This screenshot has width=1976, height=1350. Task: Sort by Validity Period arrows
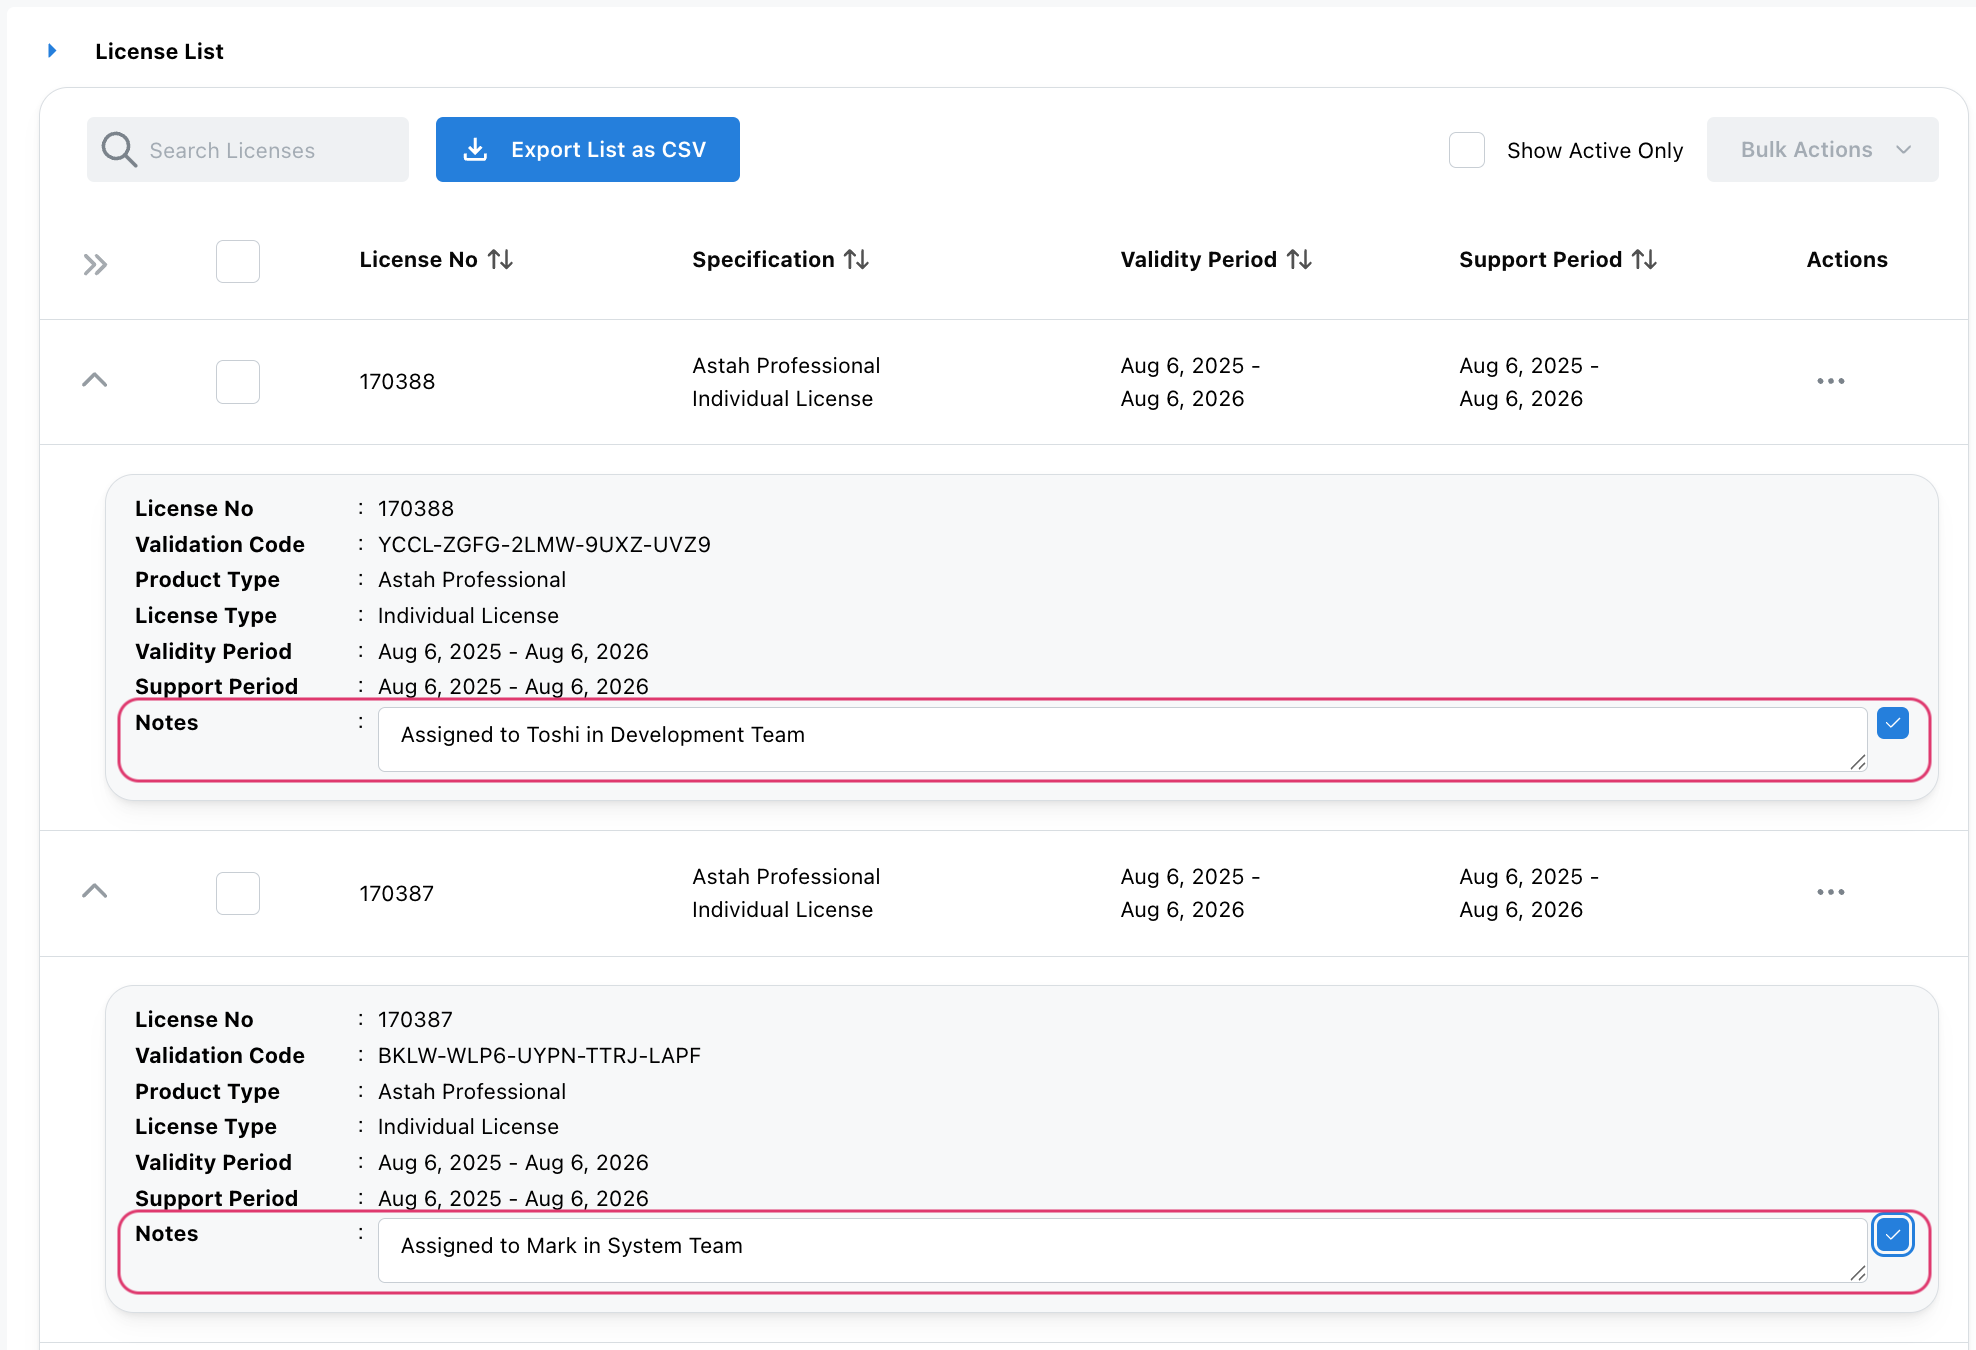click(1299, 260)
